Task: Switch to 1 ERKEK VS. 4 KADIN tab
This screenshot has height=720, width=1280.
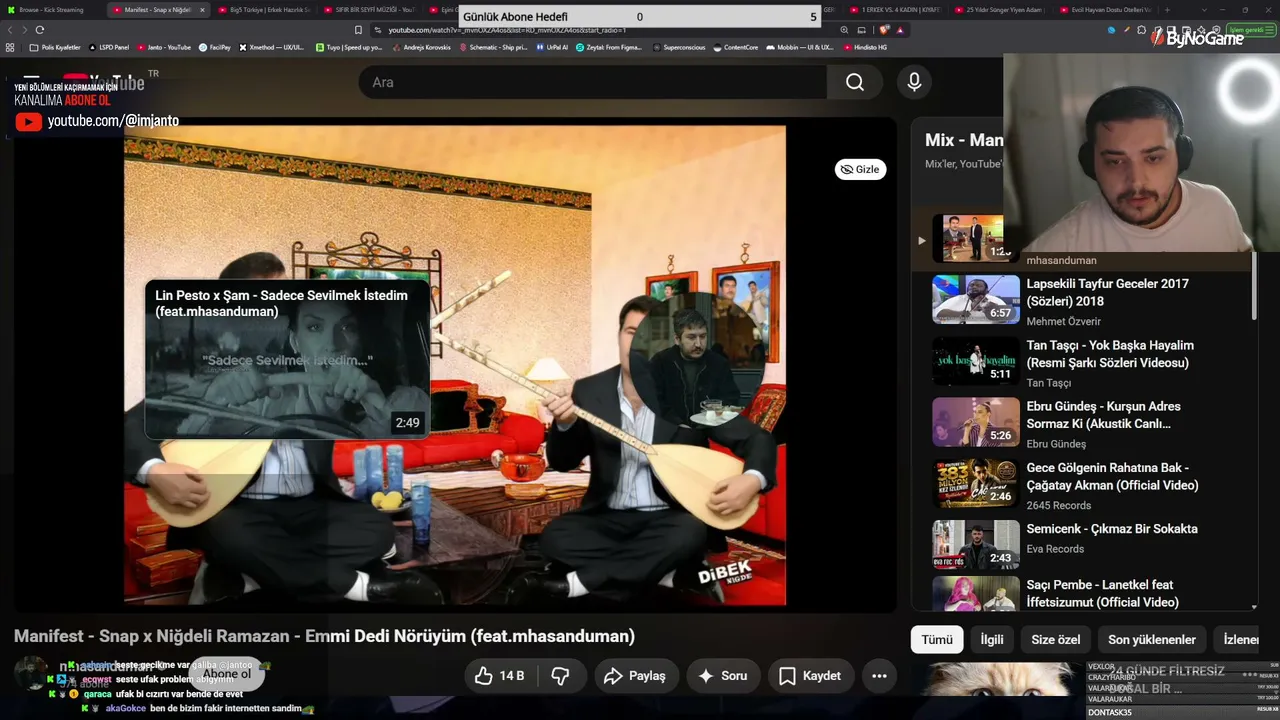Action: point(894,10)
